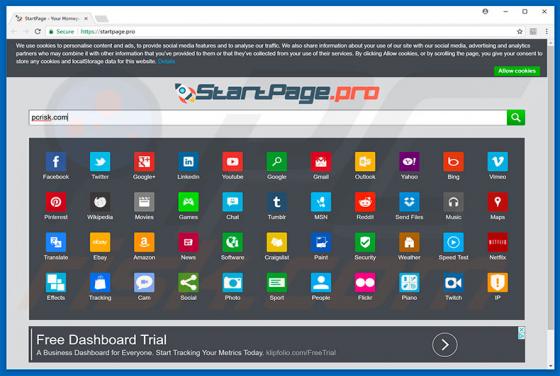The height and width of the screenshot is (376, 560).
Task: Accept with the Allow cookies button
Action: point(517,71)
